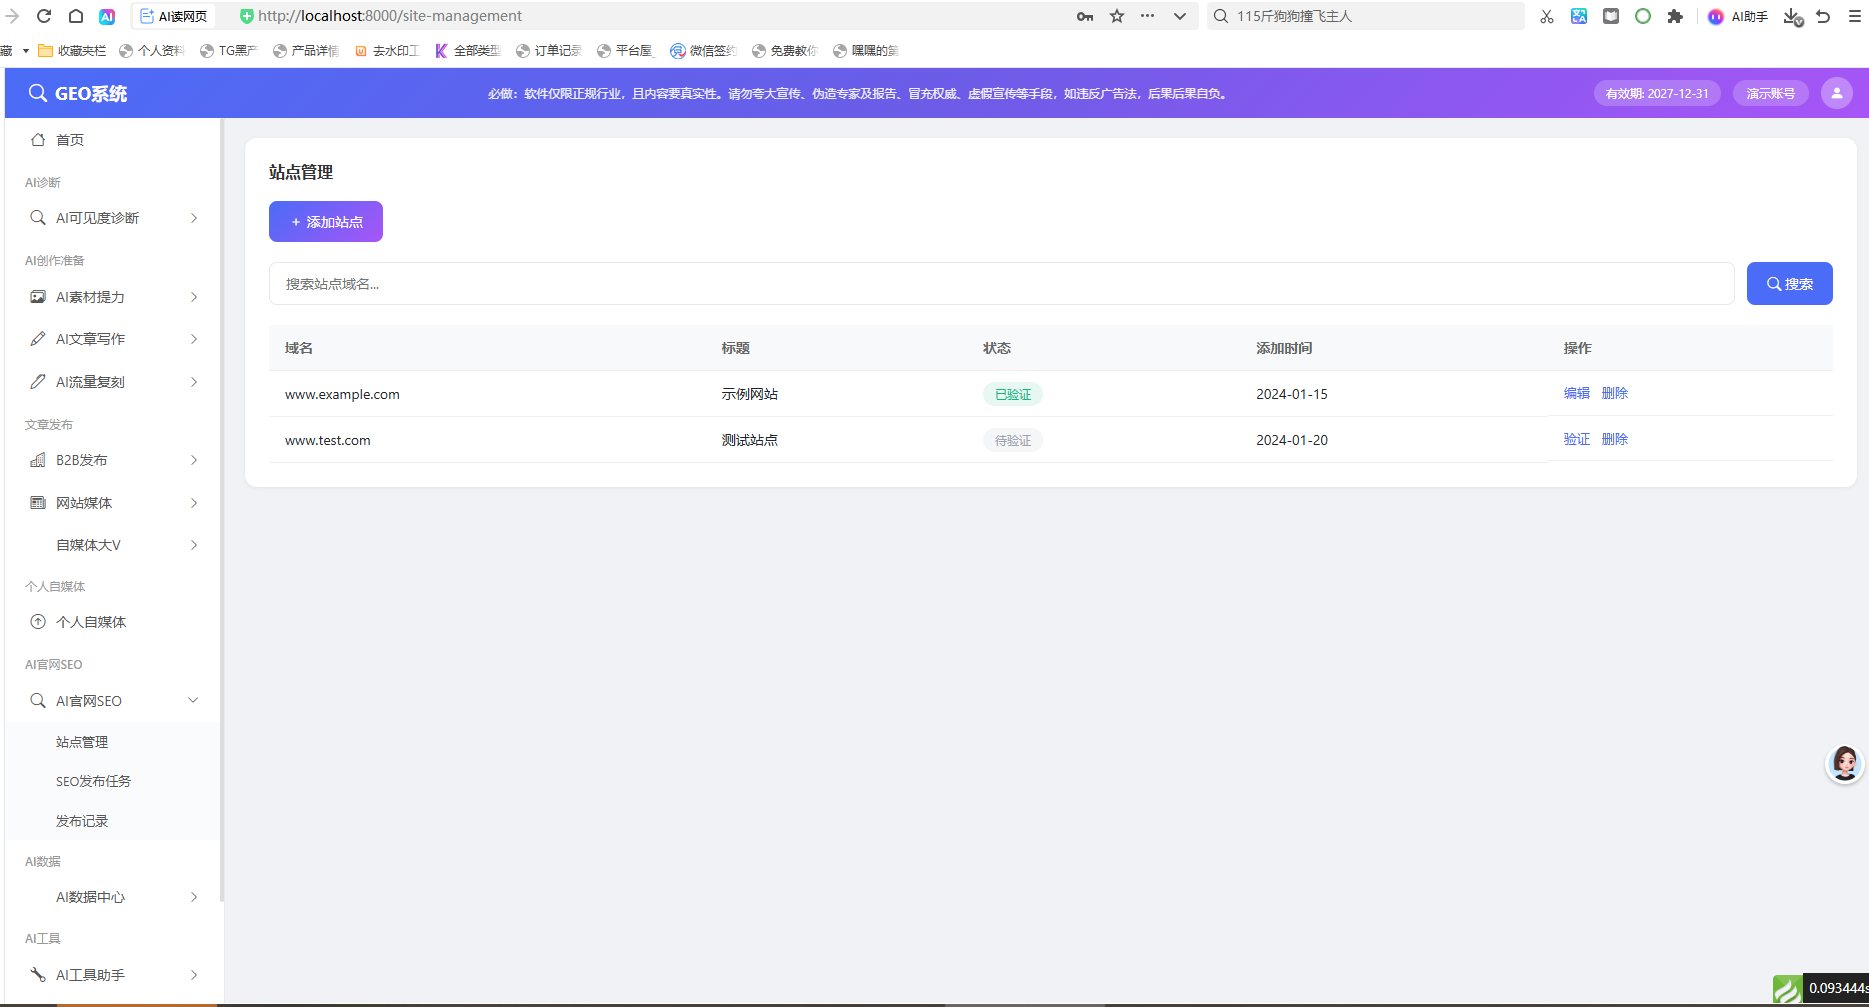Click the floating assistant avatar on right
This screenshot has height=1007, width=1869.
1845,764
